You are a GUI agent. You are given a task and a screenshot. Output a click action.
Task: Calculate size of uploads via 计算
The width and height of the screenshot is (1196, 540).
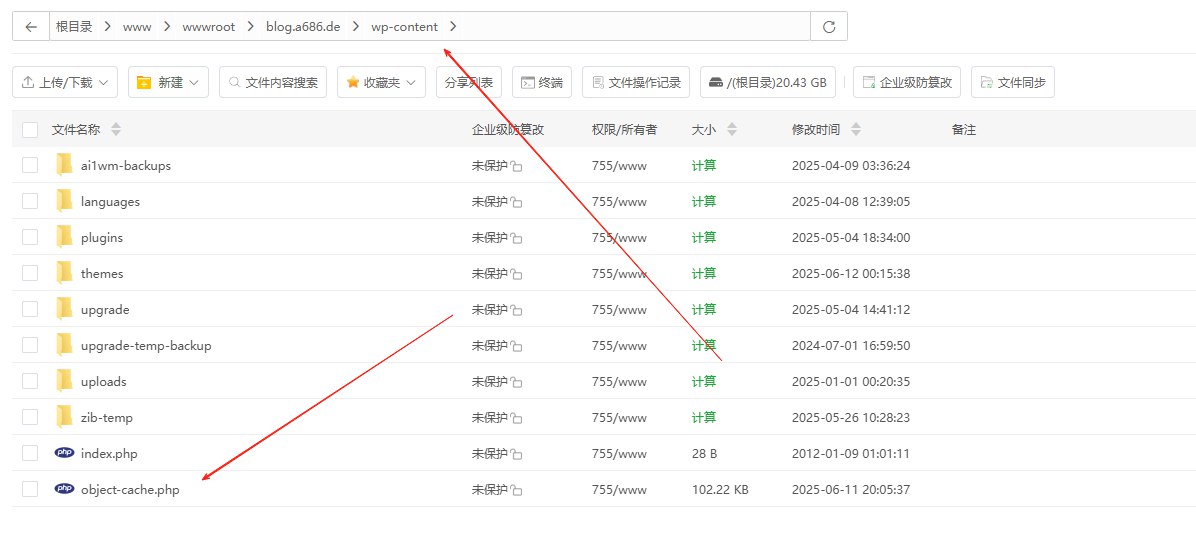click(x=703, y=381)
